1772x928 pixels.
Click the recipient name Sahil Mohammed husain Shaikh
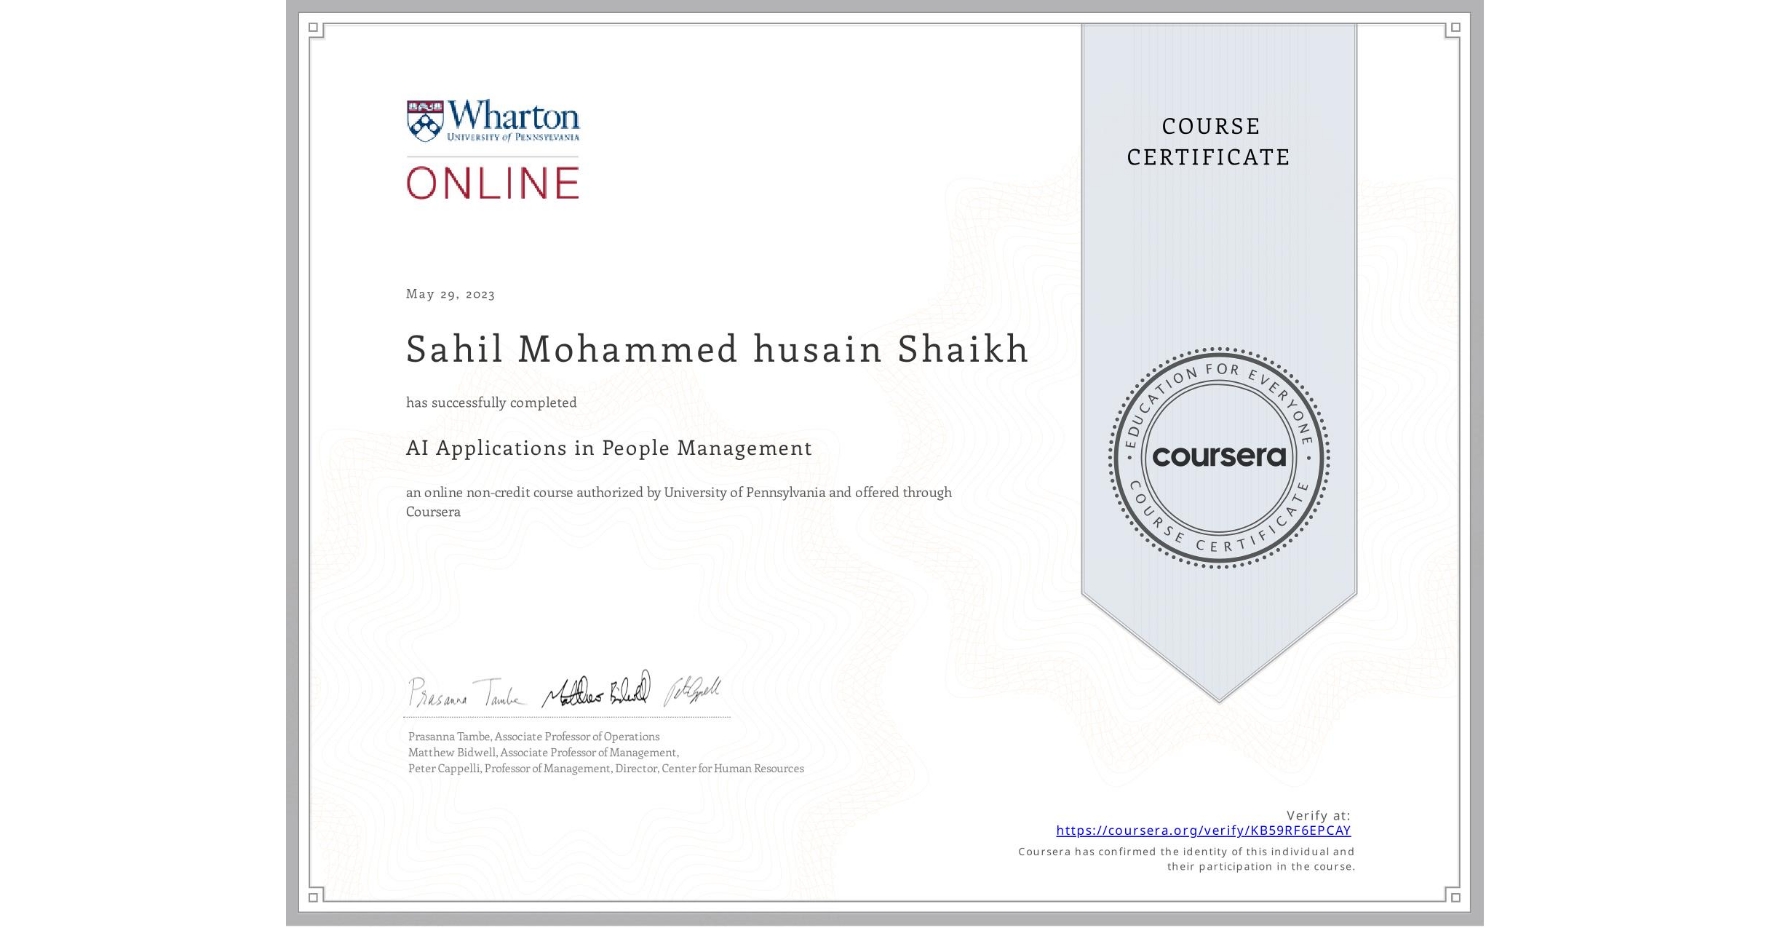(x=716, y=350)
